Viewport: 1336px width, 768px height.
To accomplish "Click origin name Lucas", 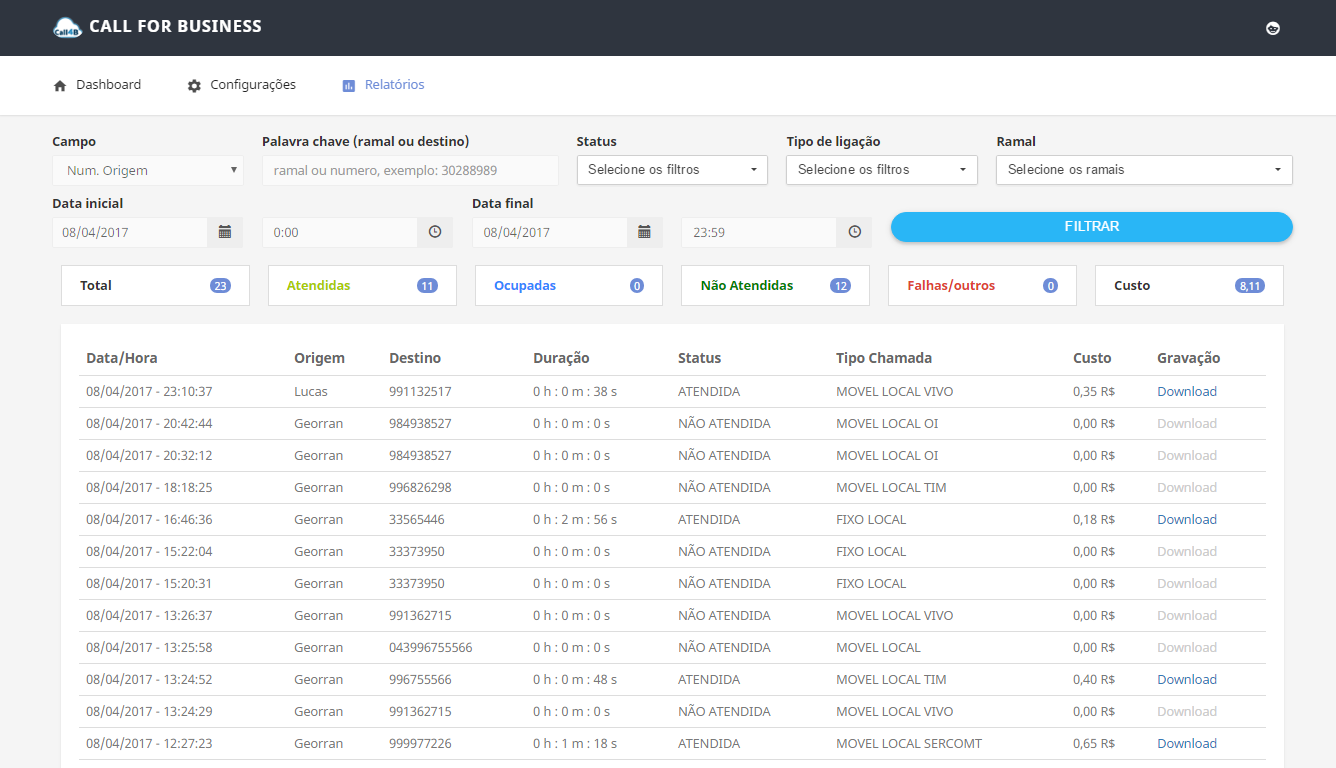I will (311, 391).
